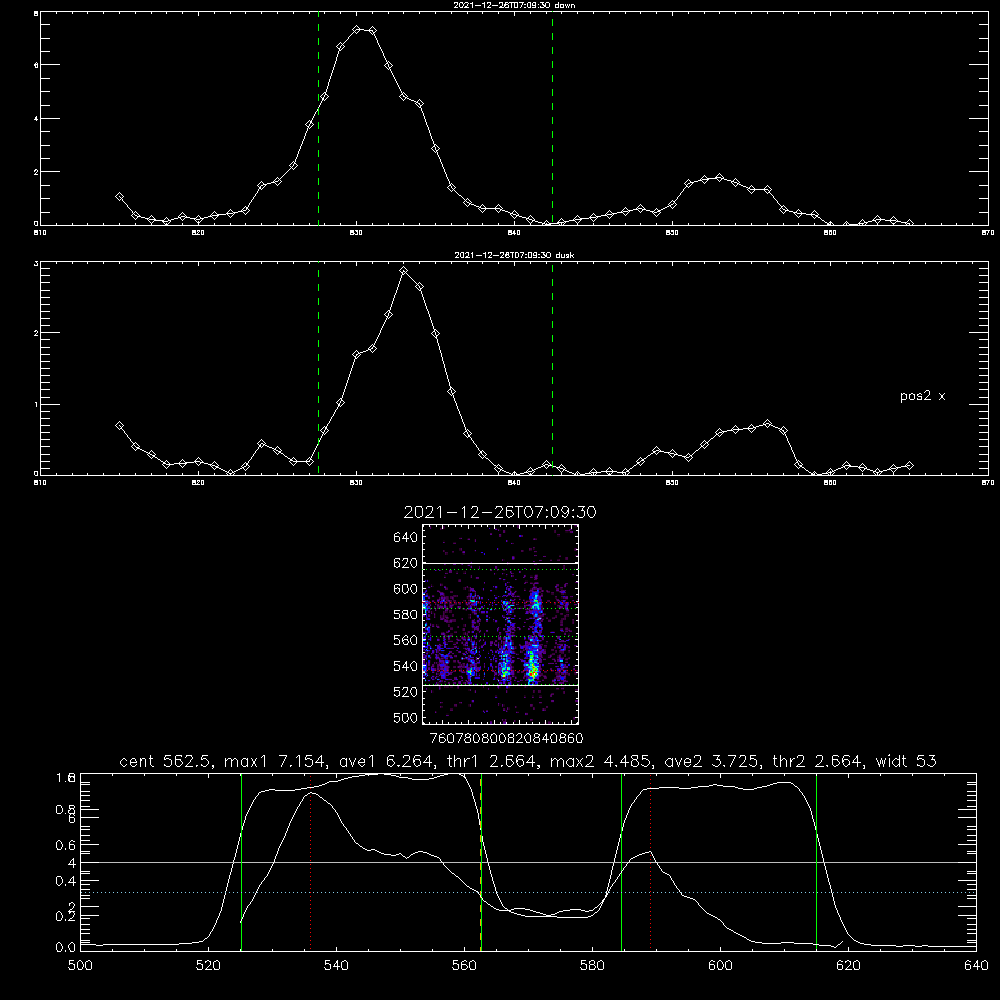Click solid green vertical line near 525

click(242, 862)
